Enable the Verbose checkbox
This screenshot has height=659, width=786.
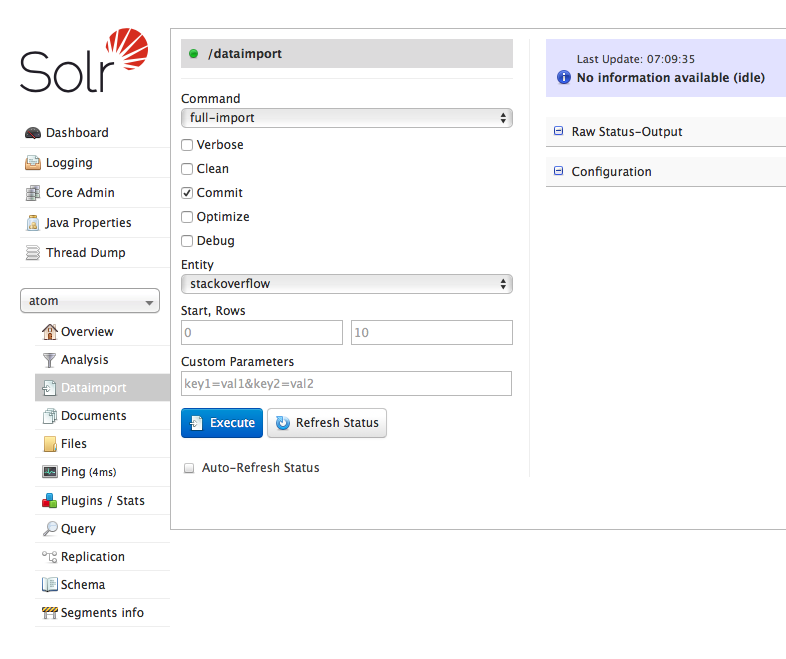[187, 145]
